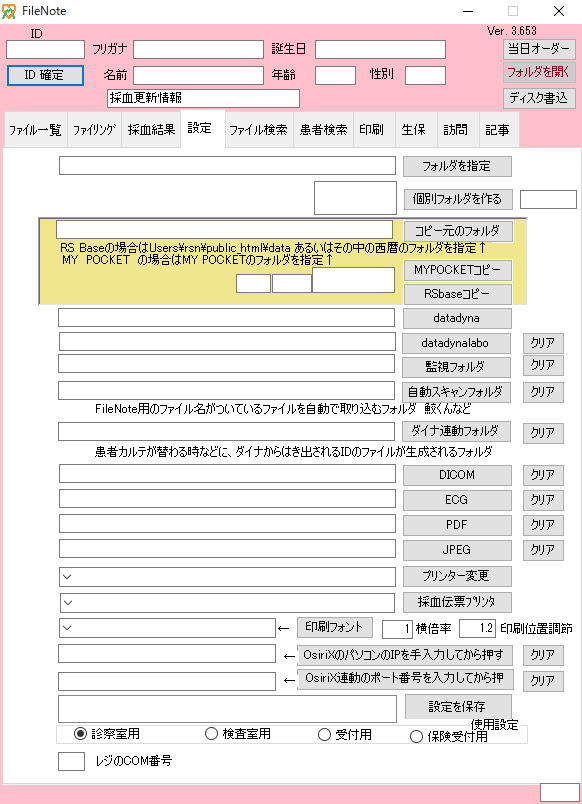Click the ID 確定 button
This screenshot has height=804, width=582.
[45, 75]
